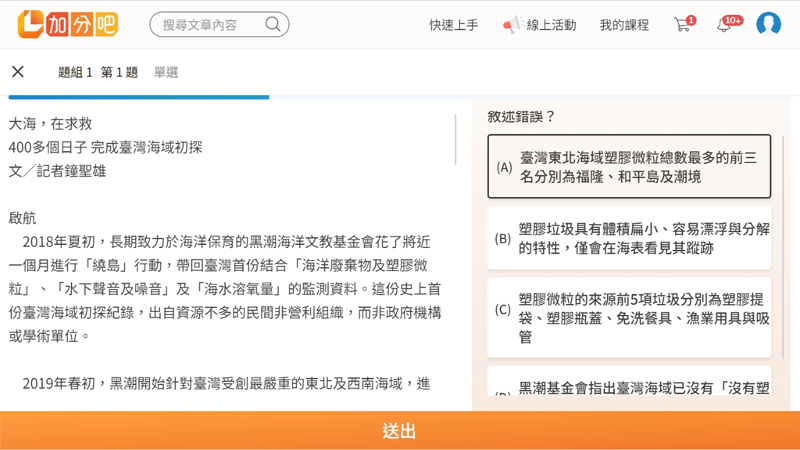Go to 我的課程

(x=624, y=24)
